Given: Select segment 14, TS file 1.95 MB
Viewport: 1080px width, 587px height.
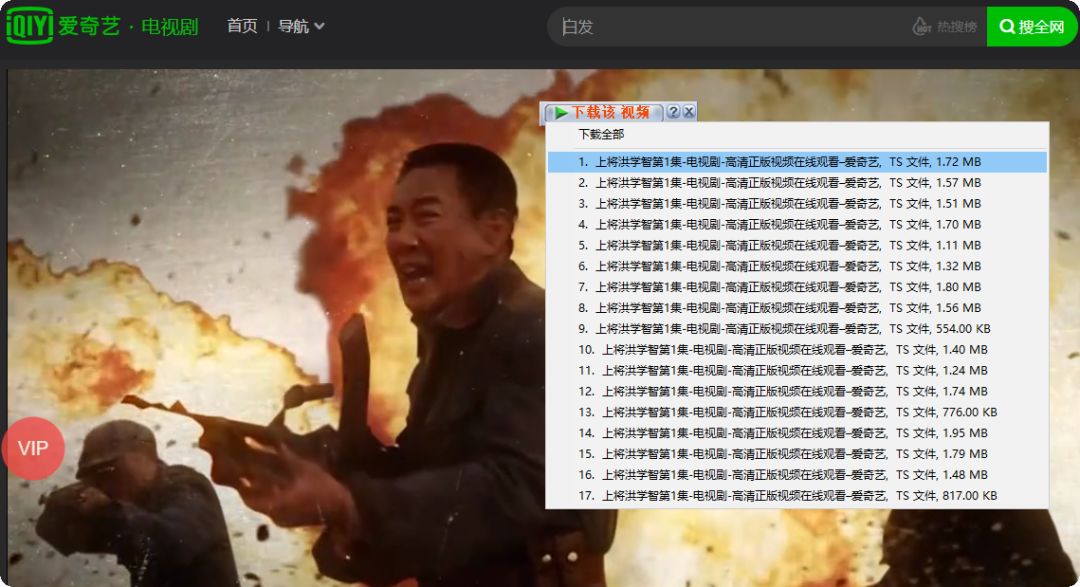Looking at the screenshot, I should tap(798, 433).
